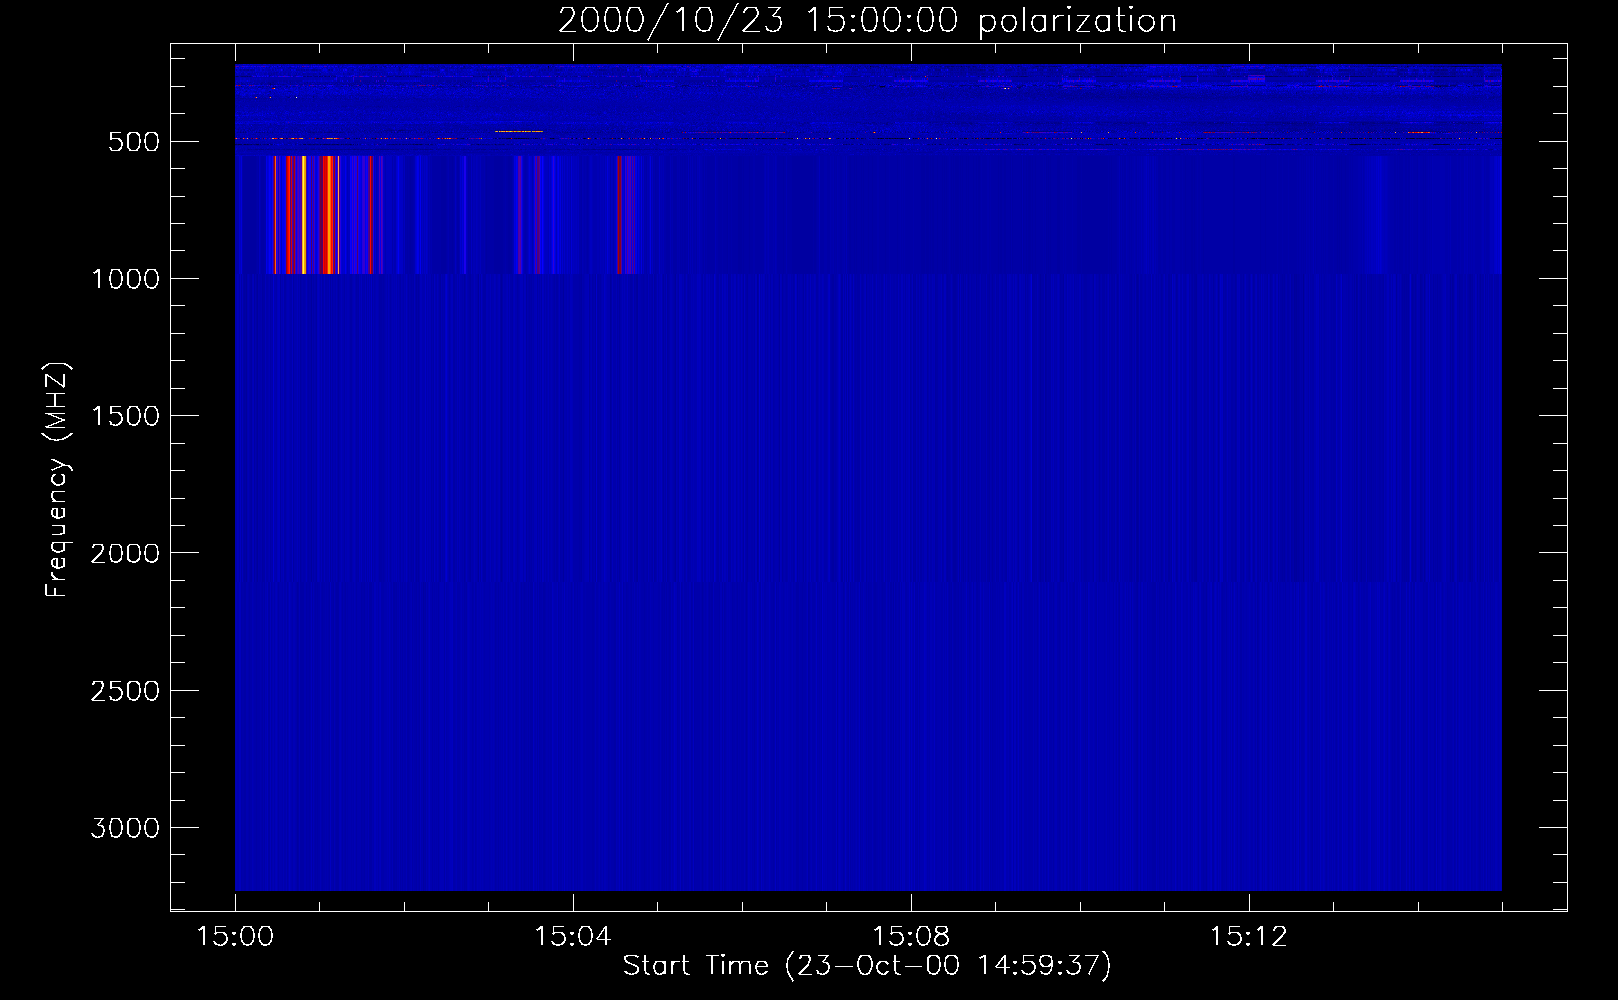1618x1000 pixels.
Task: Click the 2500 frequency tick label
Action: 125,691
